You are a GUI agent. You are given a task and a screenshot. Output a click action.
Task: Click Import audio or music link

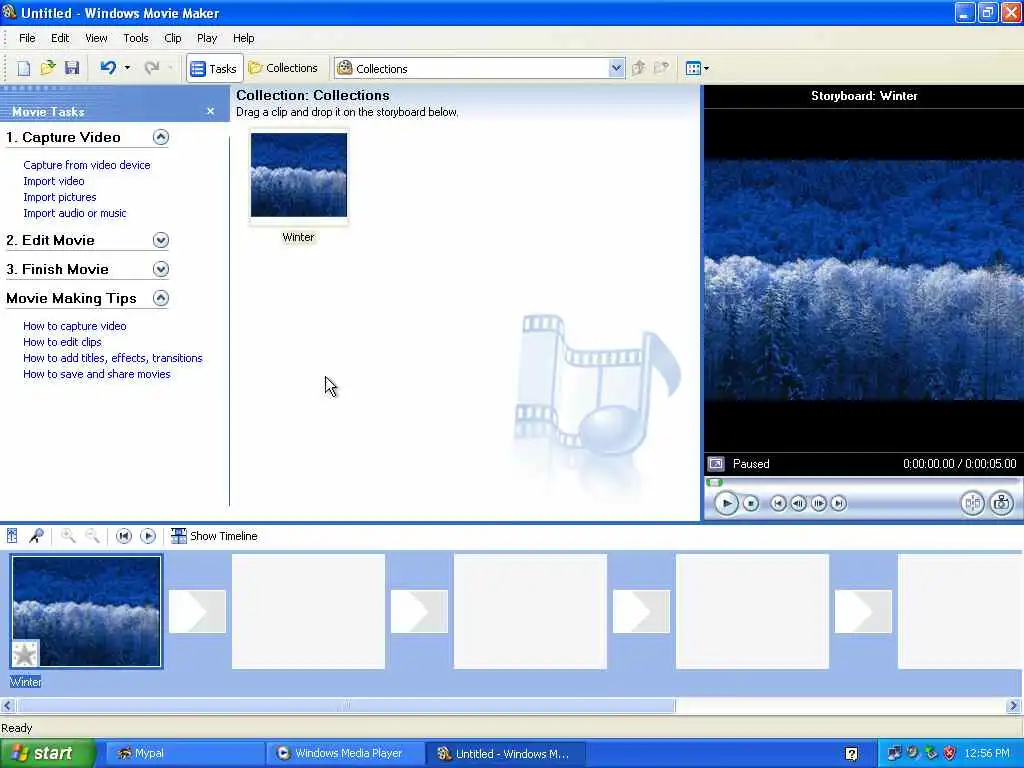coord(74,213)
